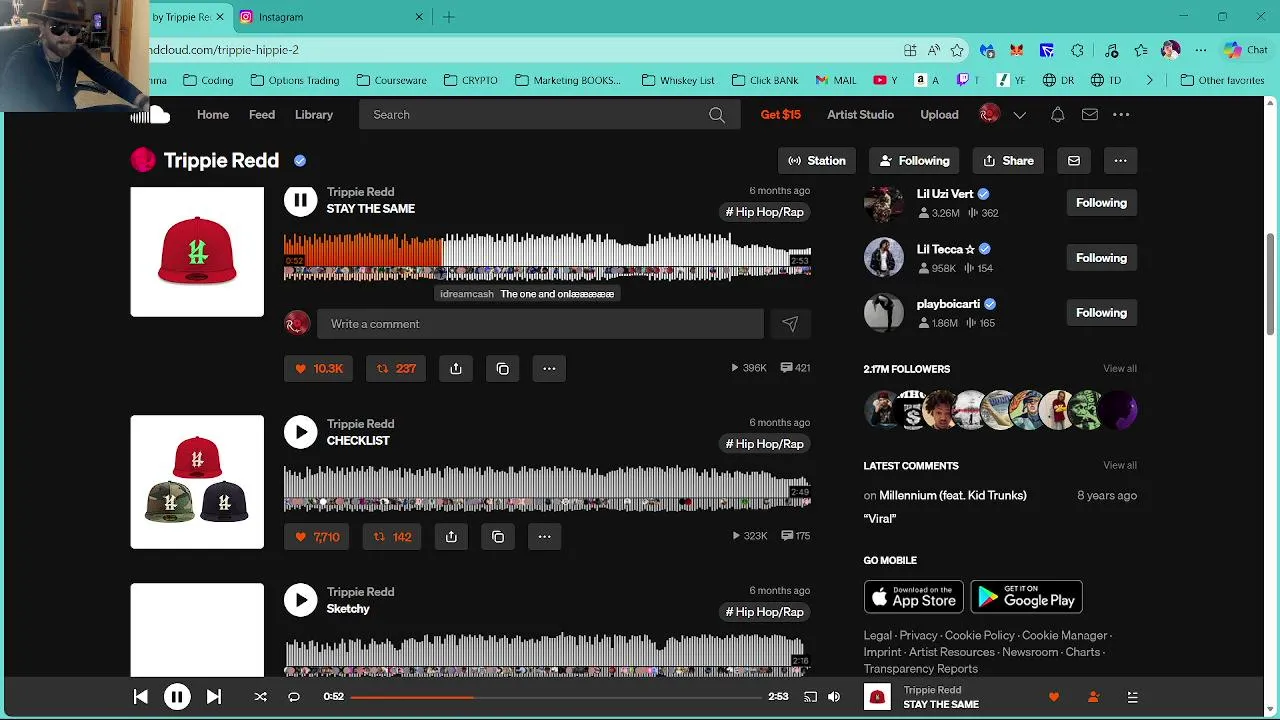This screenshot has height=720, width=1280.
Task: Send the comment with paper plane icon
Action: [790, 324]
